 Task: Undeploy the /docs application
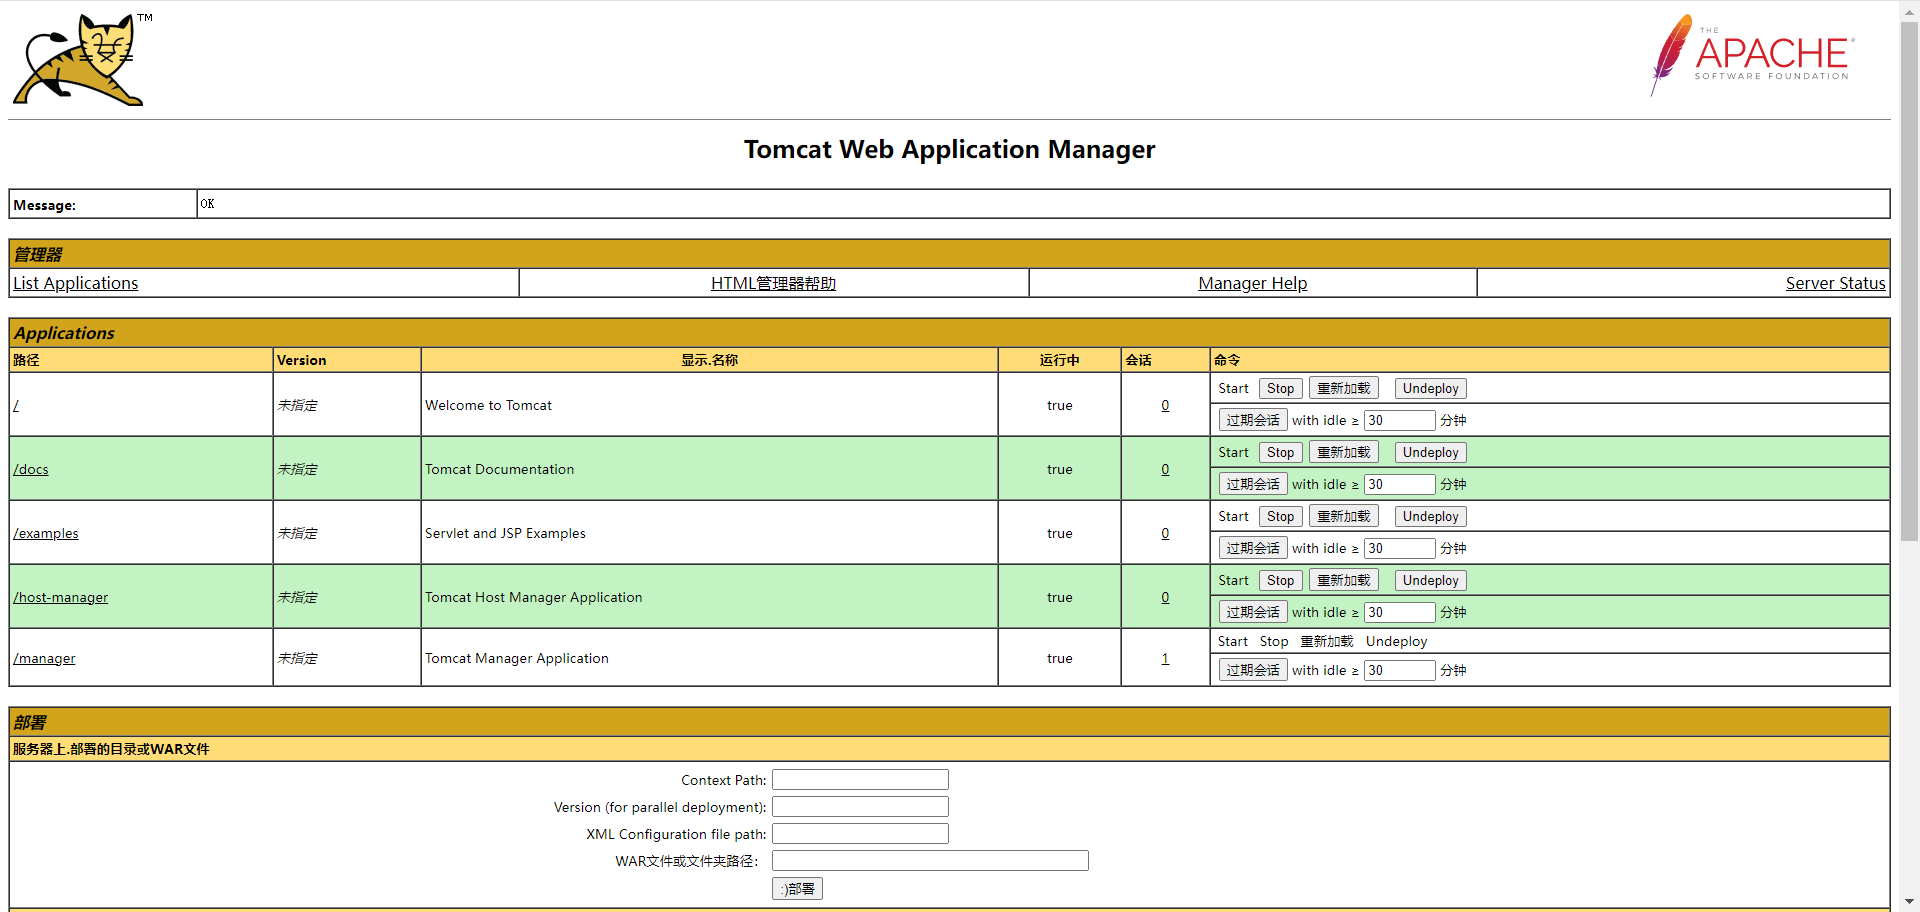tap(1430, 452)
